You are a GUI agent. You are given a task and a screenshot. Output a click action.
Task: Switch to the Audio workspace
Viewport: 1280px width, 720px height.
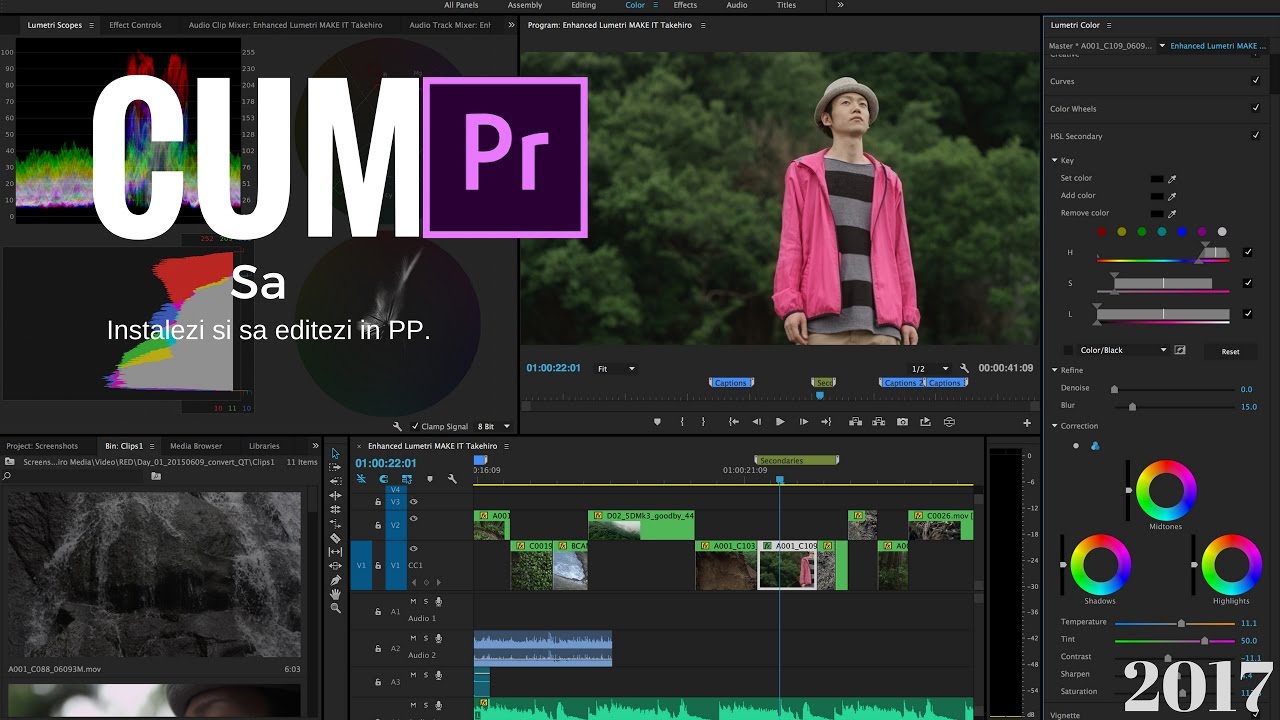pos(736,5)
